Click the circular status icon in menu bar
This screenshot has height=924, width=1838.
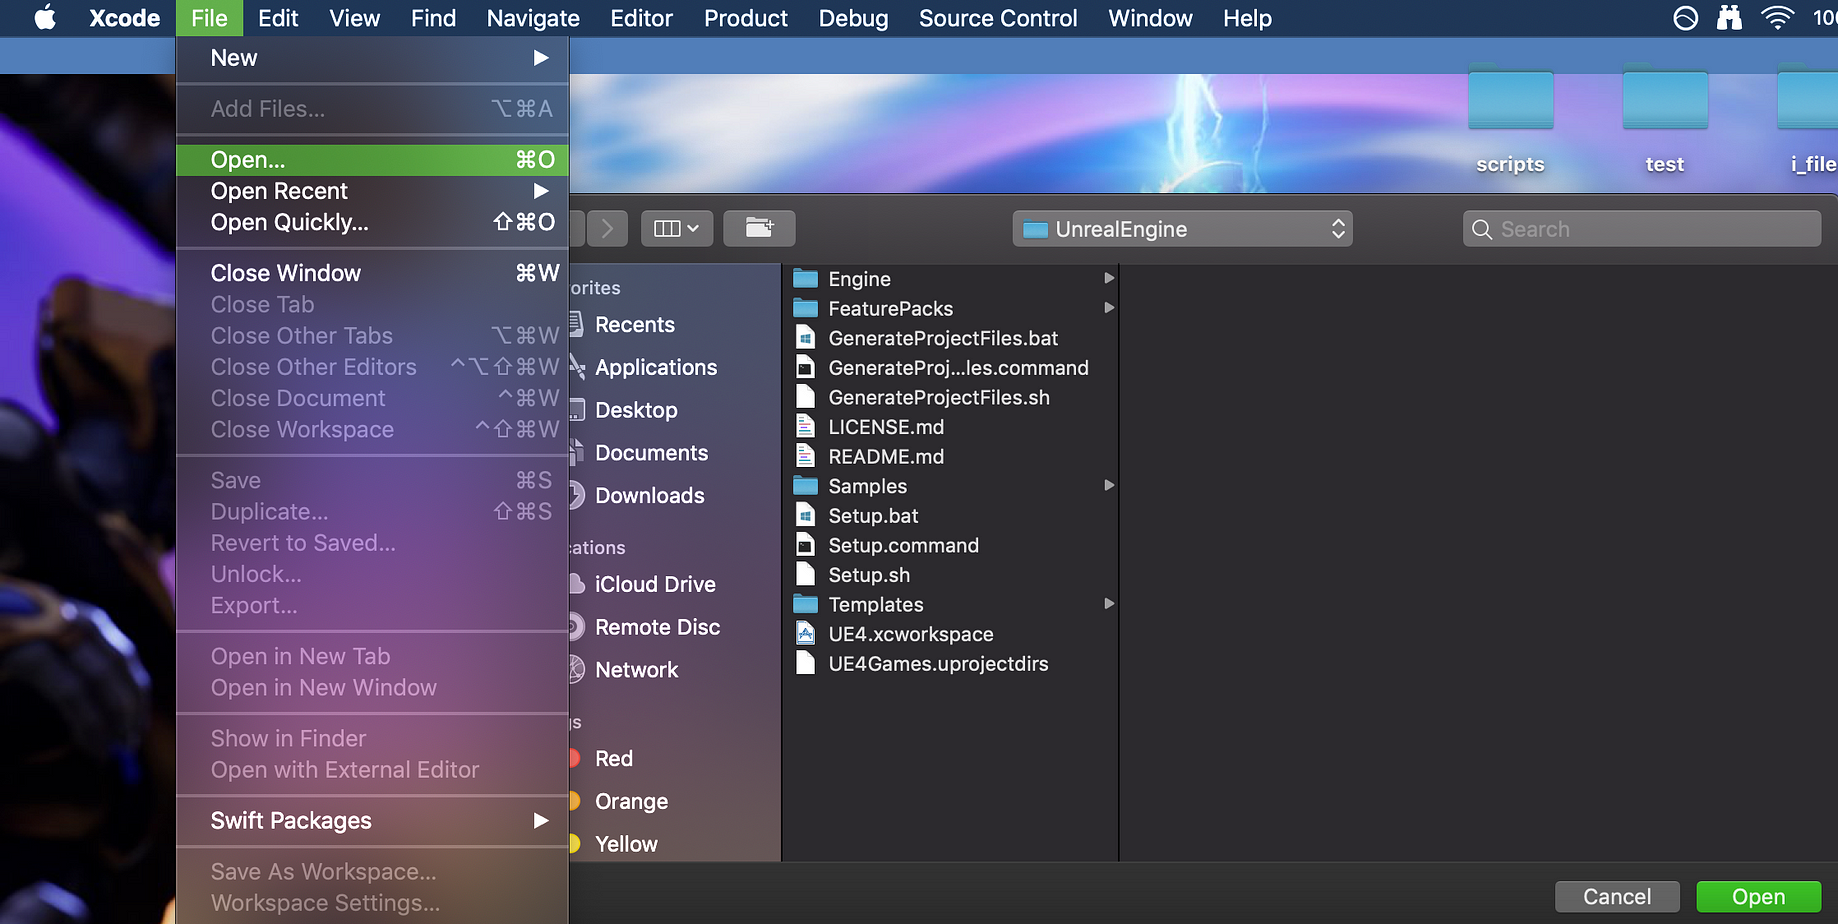pyautogui.click(x=1686, y=18)
